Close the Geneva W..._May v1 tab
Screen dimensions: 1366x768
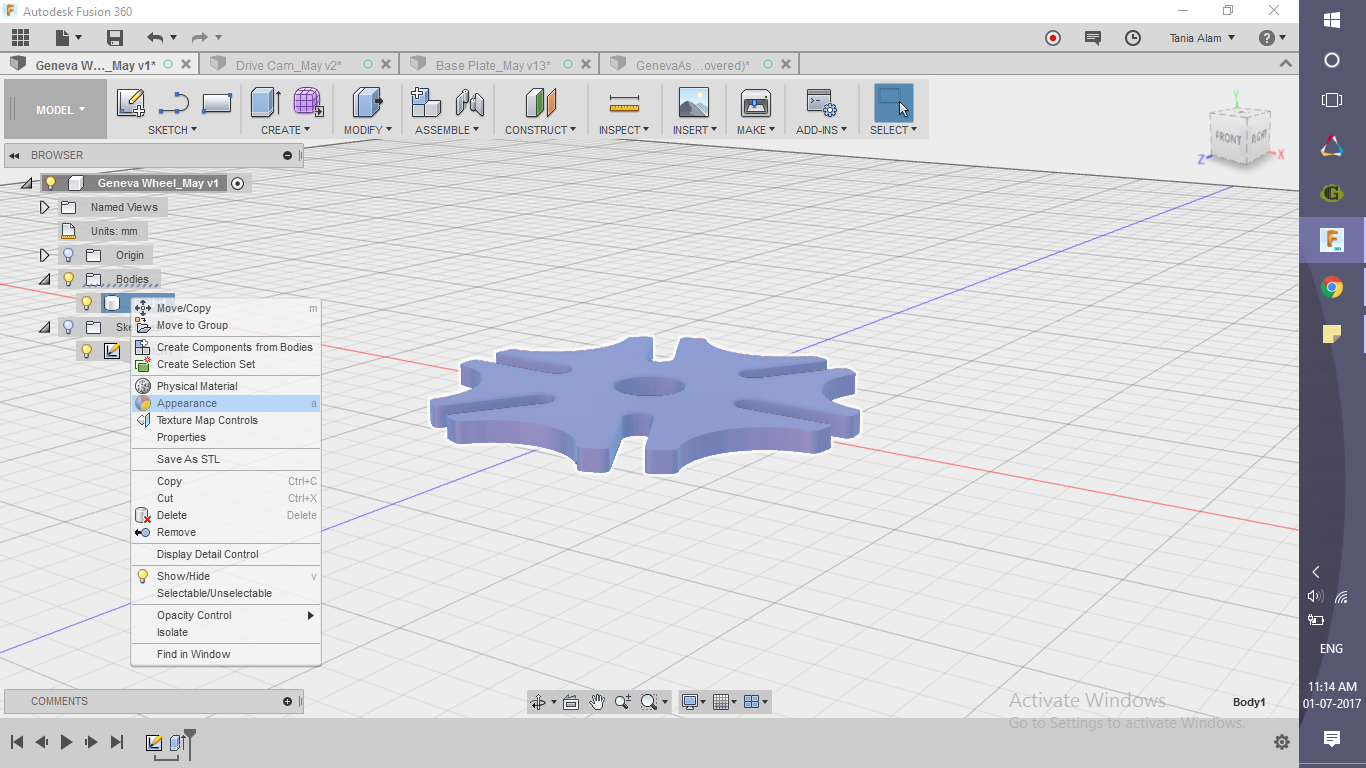[x=187, y=64]
